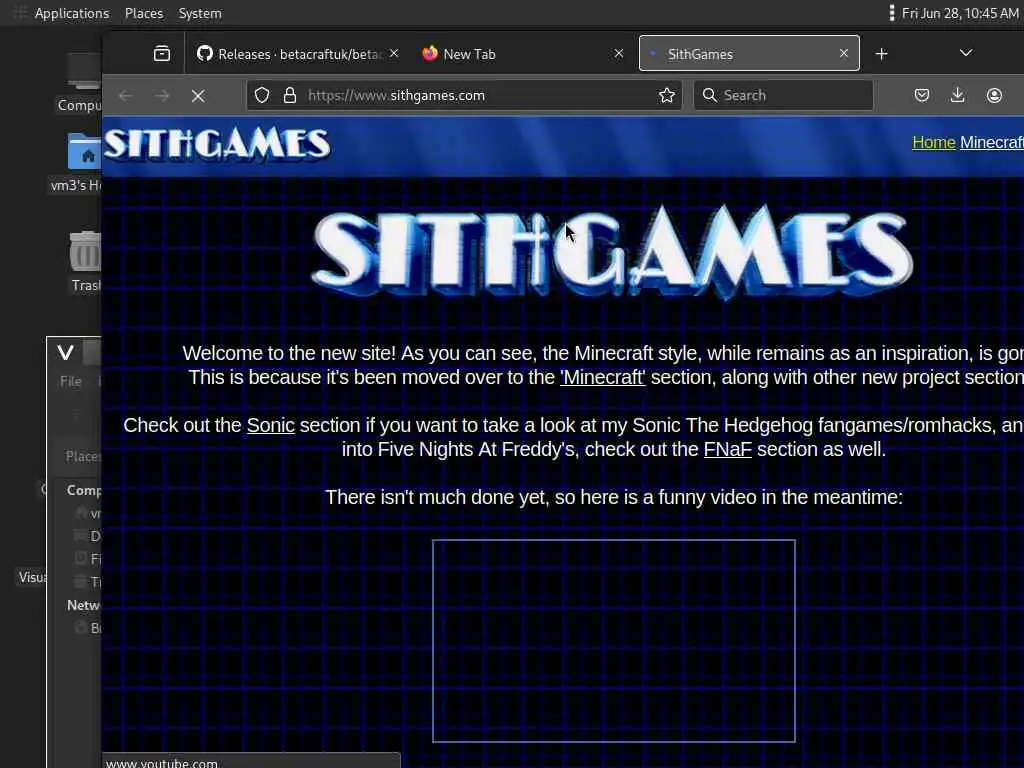
Task: Select the vm3's Home folder icon
Action: [x=80, y=162]
